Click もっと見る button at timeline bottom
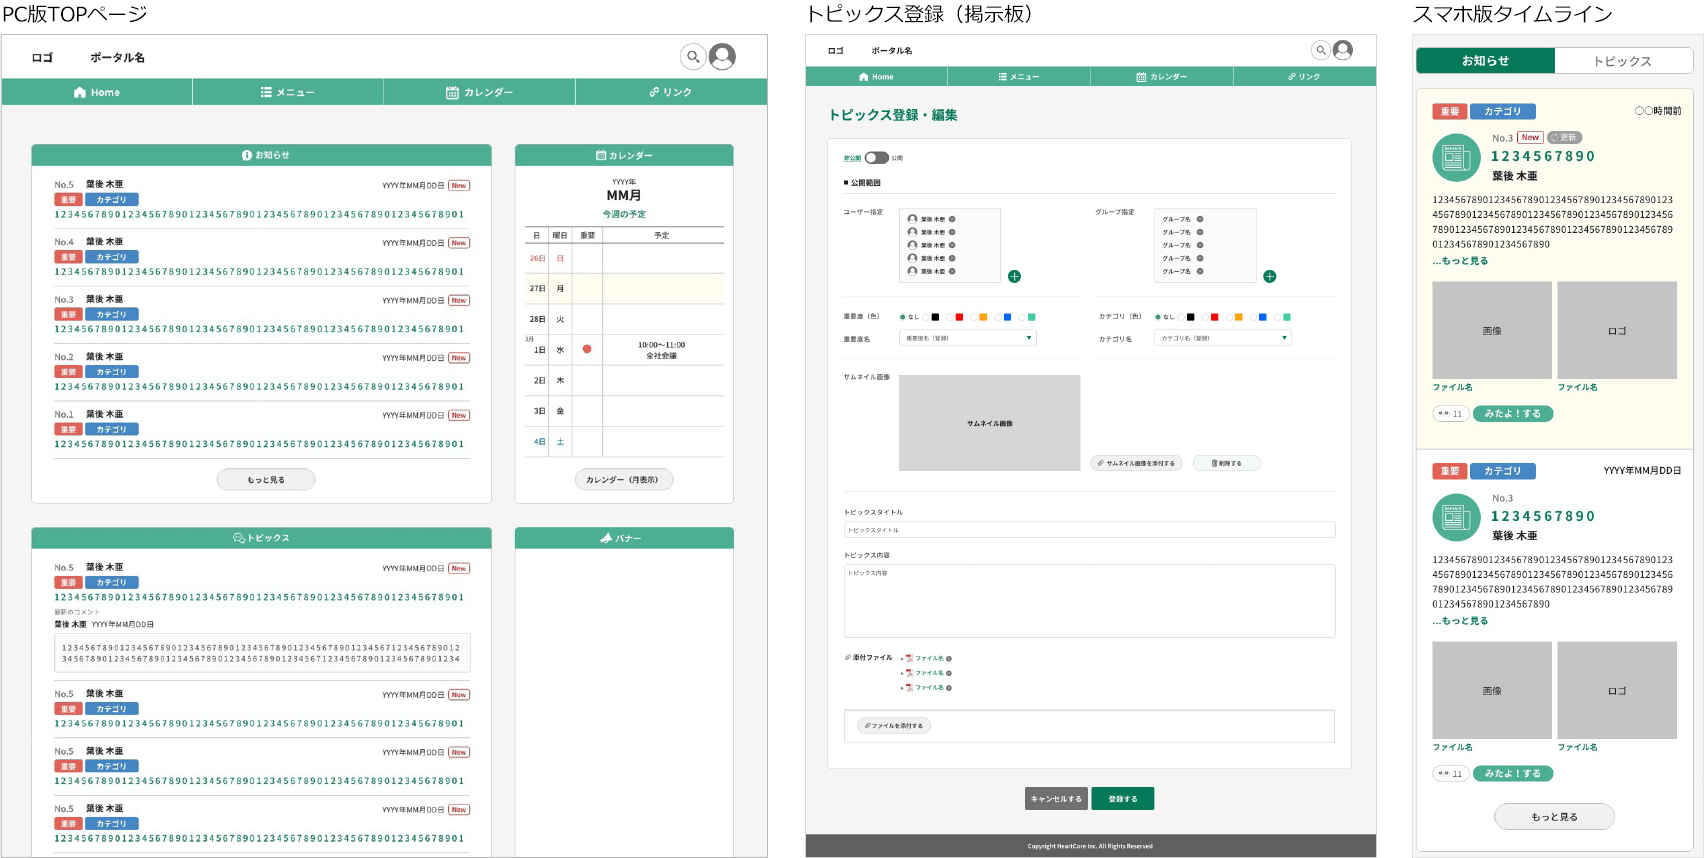The width and height of the screenshot is (1705, 858). (1555, 817)
